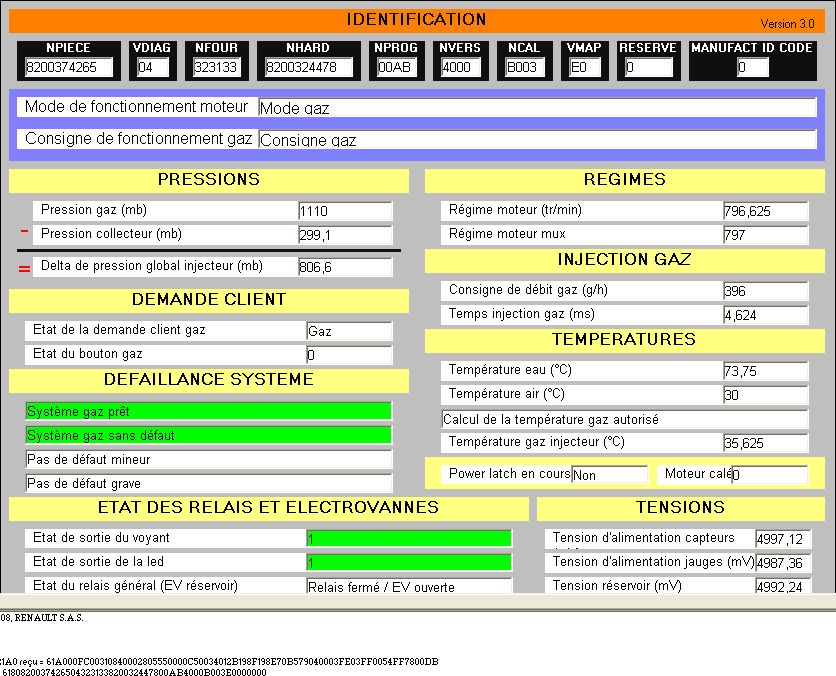836x676 pixels.
Task: Select the Temps injection gaz value
Action: [x=765, y=315]
